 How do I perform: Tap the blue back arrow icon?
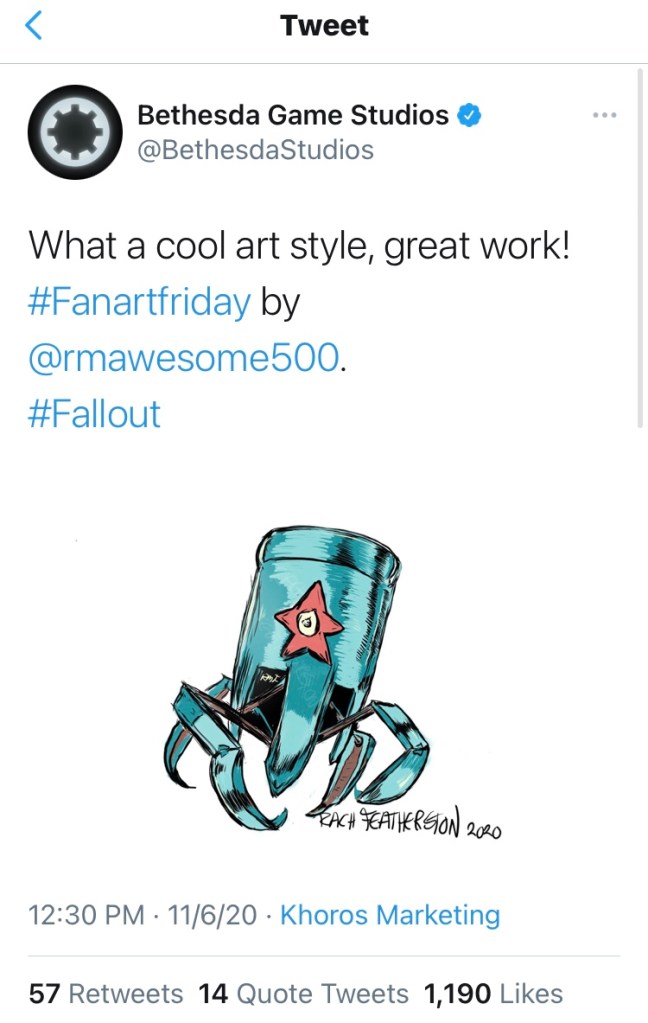coord(33,25)
